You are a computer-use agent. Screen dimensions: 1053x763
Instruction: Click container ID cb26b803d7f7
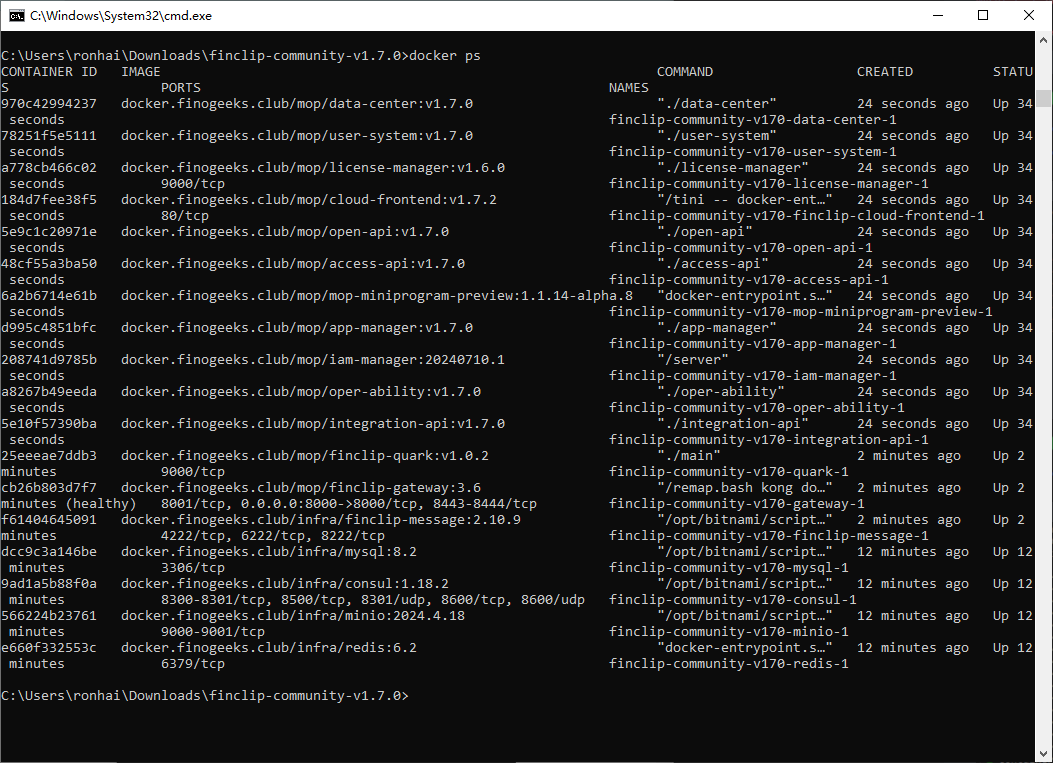49,488
